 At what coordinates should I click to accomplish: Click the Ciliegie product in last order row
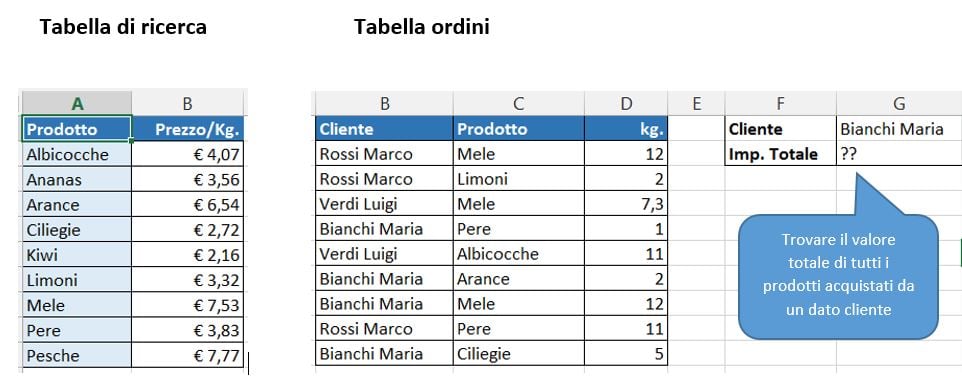pyautogui.click(x=518, y=354)
